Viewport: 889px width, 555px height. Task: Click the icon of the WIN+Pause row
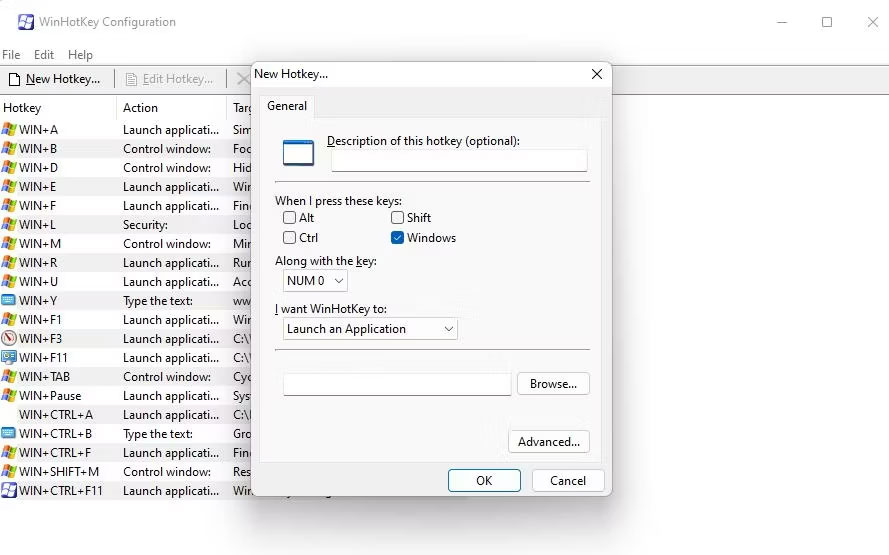point(9,395)
